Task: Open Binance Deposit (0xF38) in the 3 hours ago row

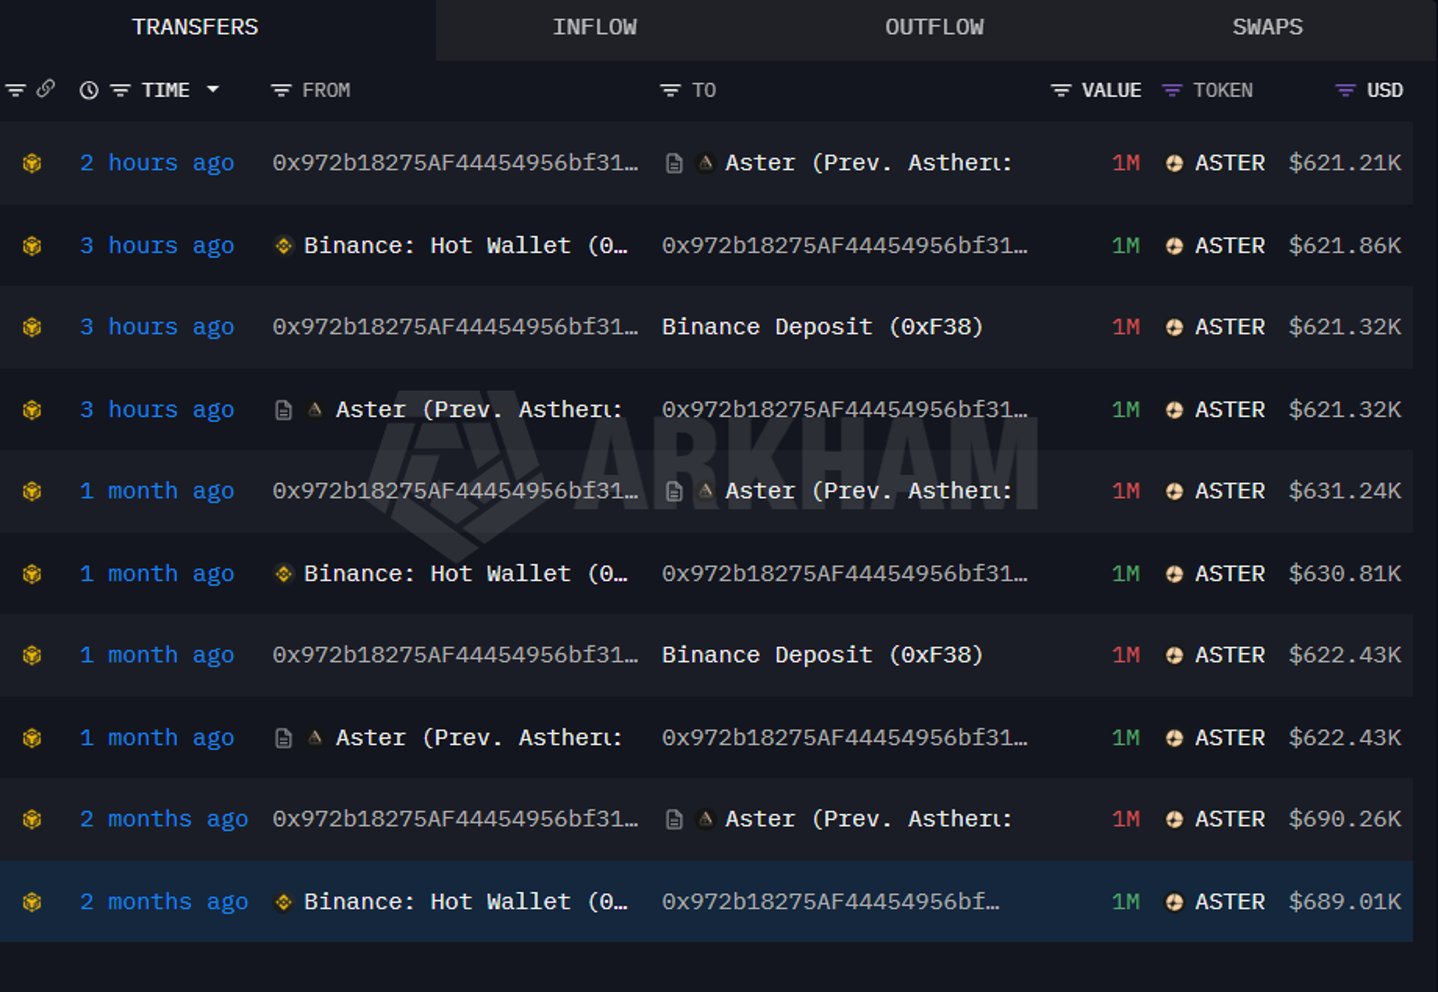Action: 822,327
